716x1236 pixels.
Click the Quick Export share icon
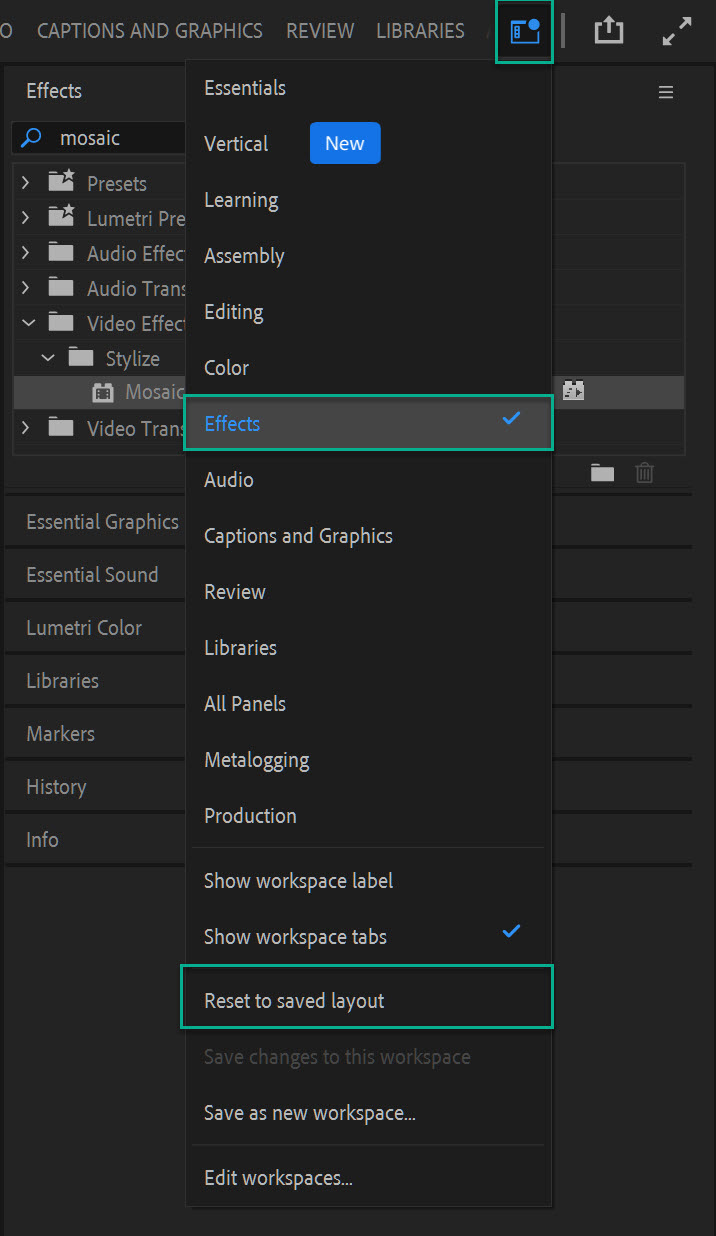click(608, 31)
